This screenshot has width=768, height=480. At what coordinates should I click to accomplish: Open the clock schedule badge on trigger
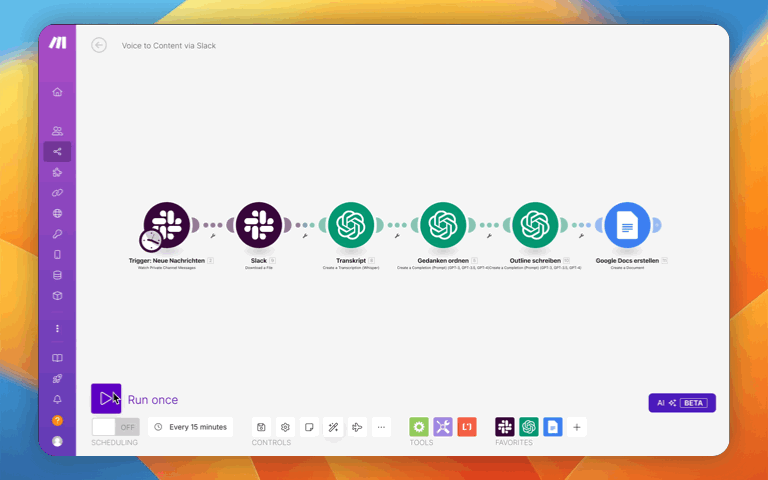150,240
